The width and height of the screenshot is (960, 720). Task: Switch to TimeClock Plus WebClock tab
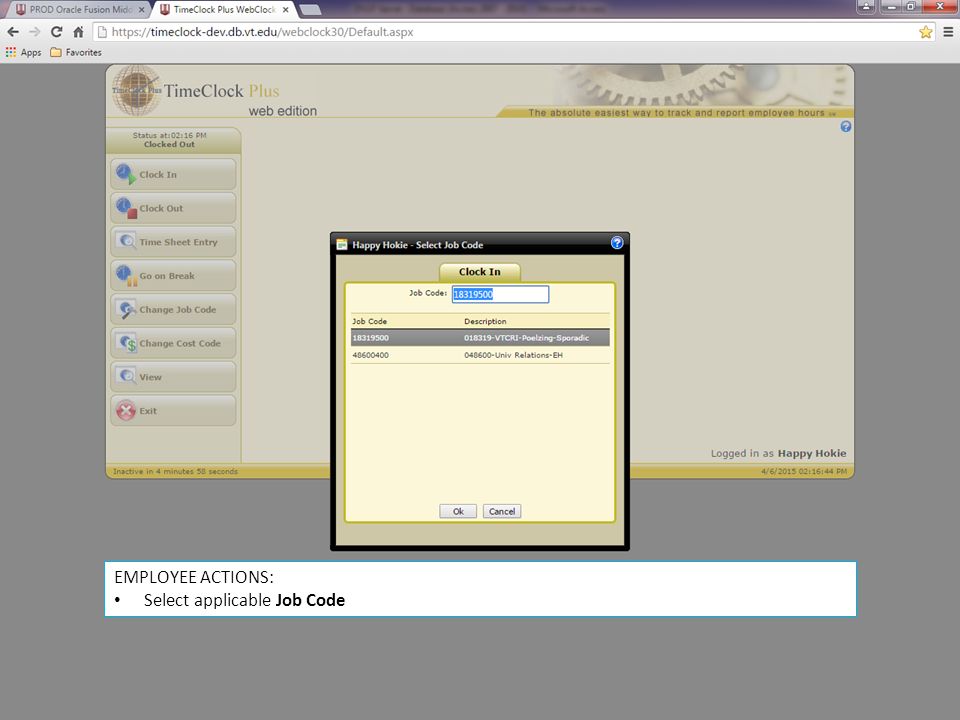[224, 10]
